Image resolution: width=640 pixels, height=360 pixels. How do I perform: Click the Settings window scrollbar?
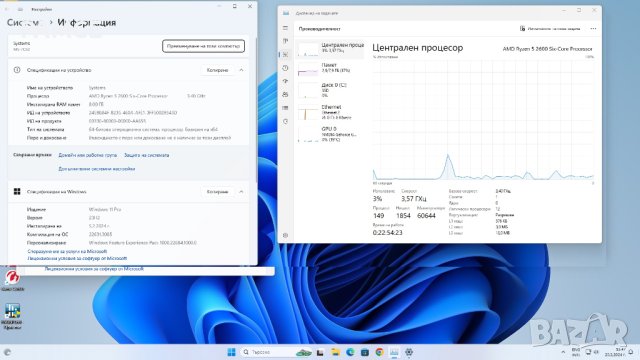[x=256, y=110]
